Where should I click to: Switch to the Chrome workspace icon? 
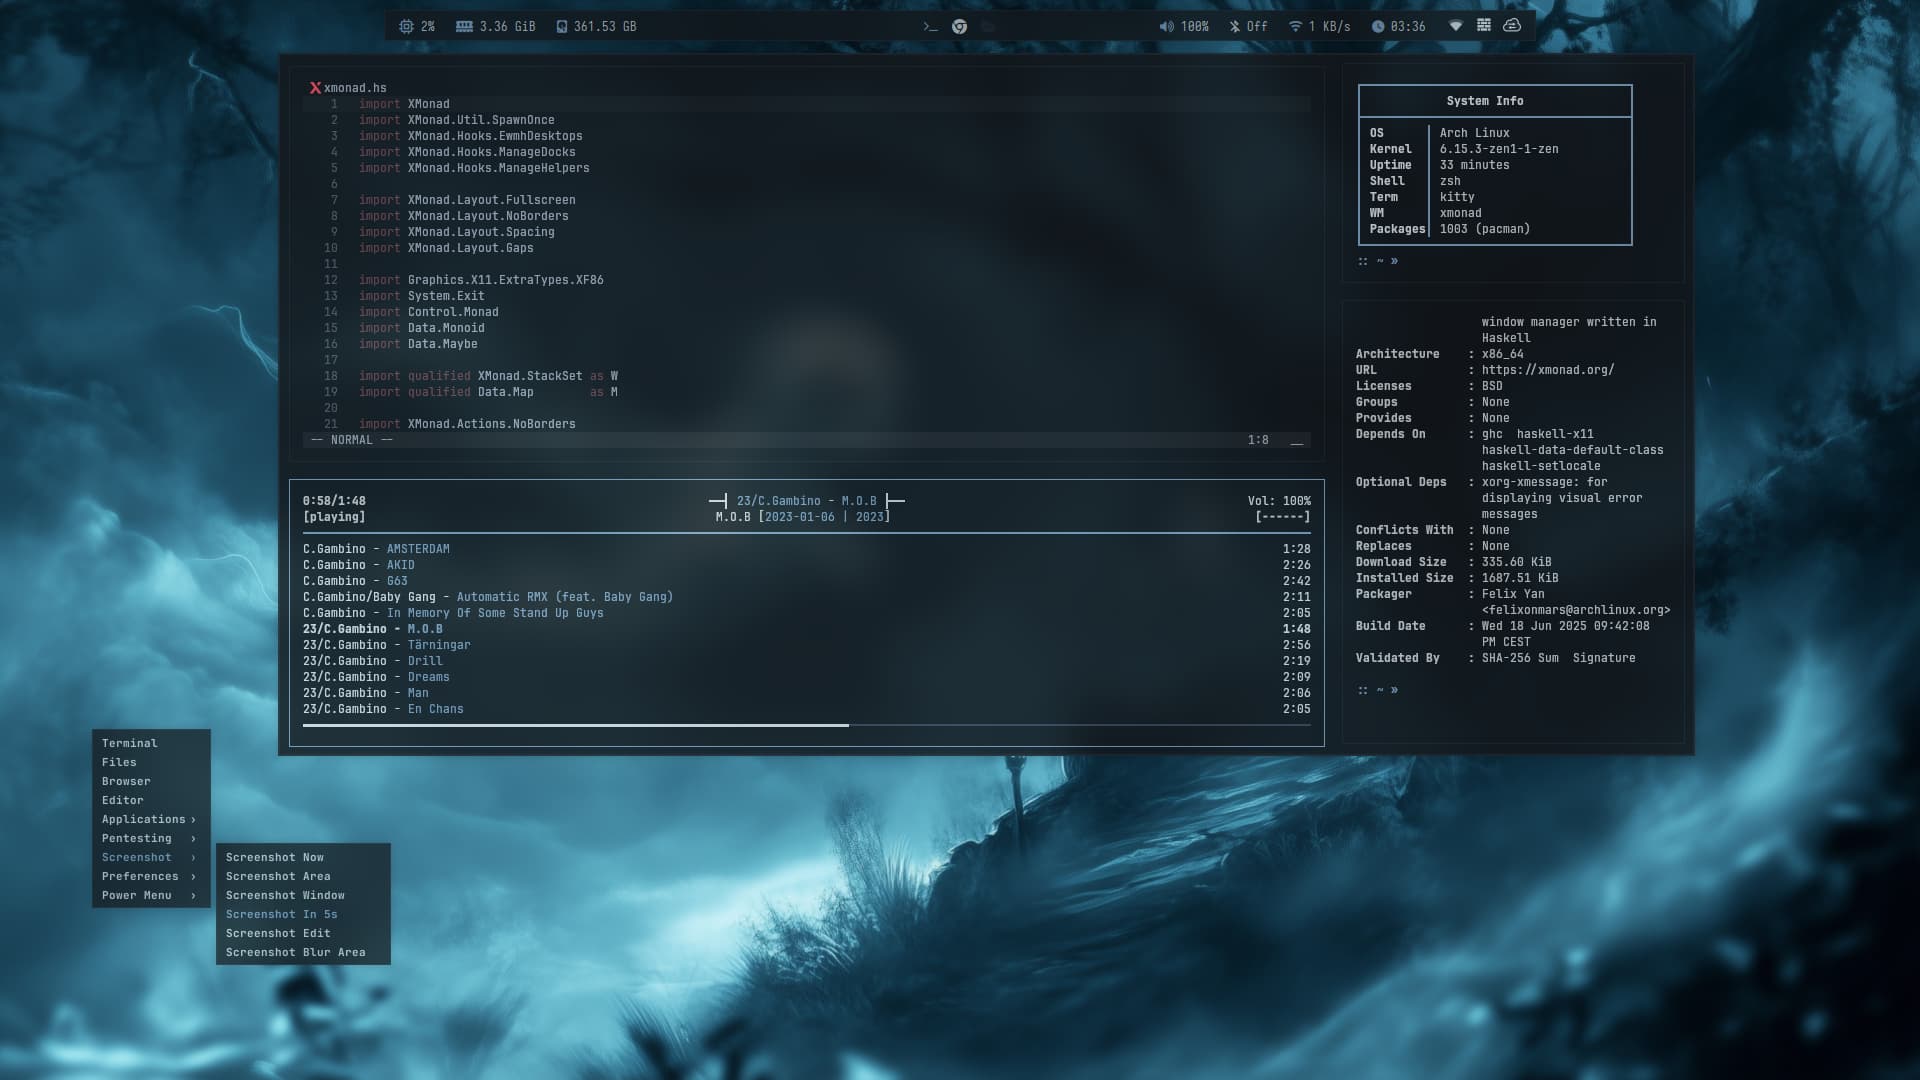point(959,27)
